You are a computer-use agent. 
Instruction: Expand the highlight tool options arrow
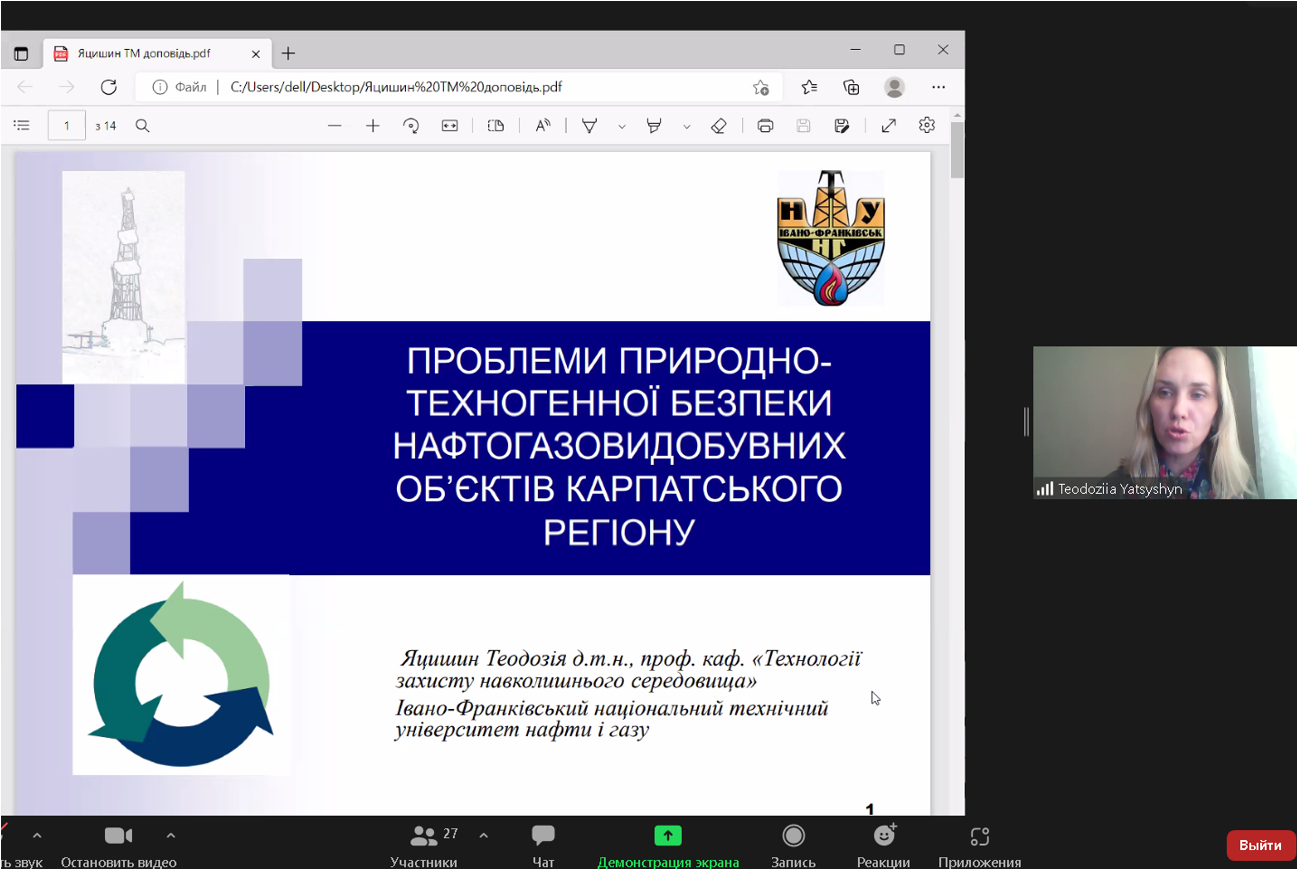686,127
